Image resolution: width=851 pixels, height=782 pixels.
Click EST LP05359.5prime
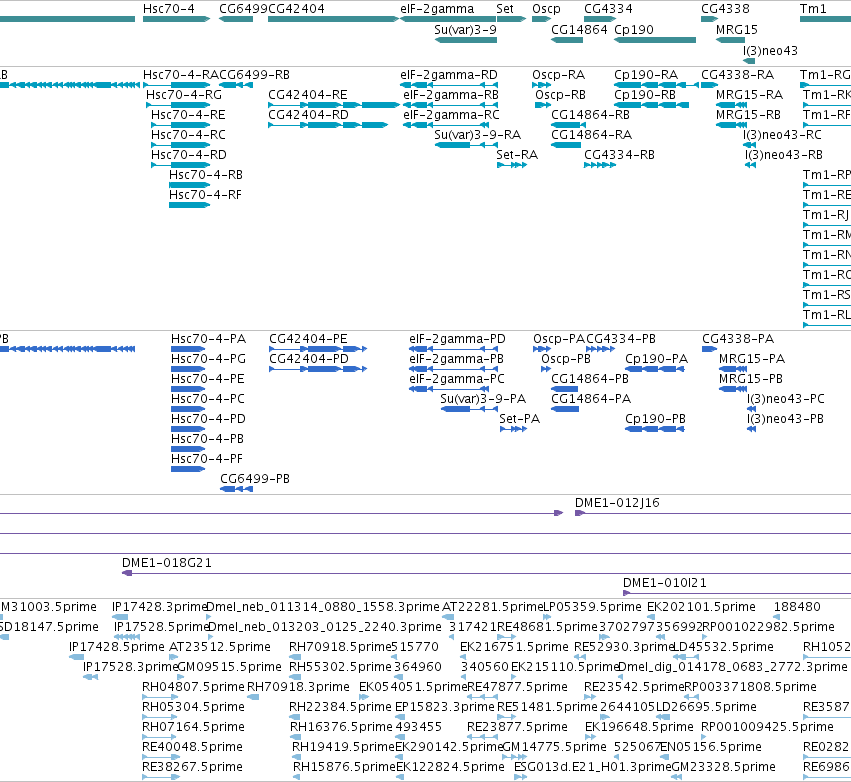click(x=547, y=617)
